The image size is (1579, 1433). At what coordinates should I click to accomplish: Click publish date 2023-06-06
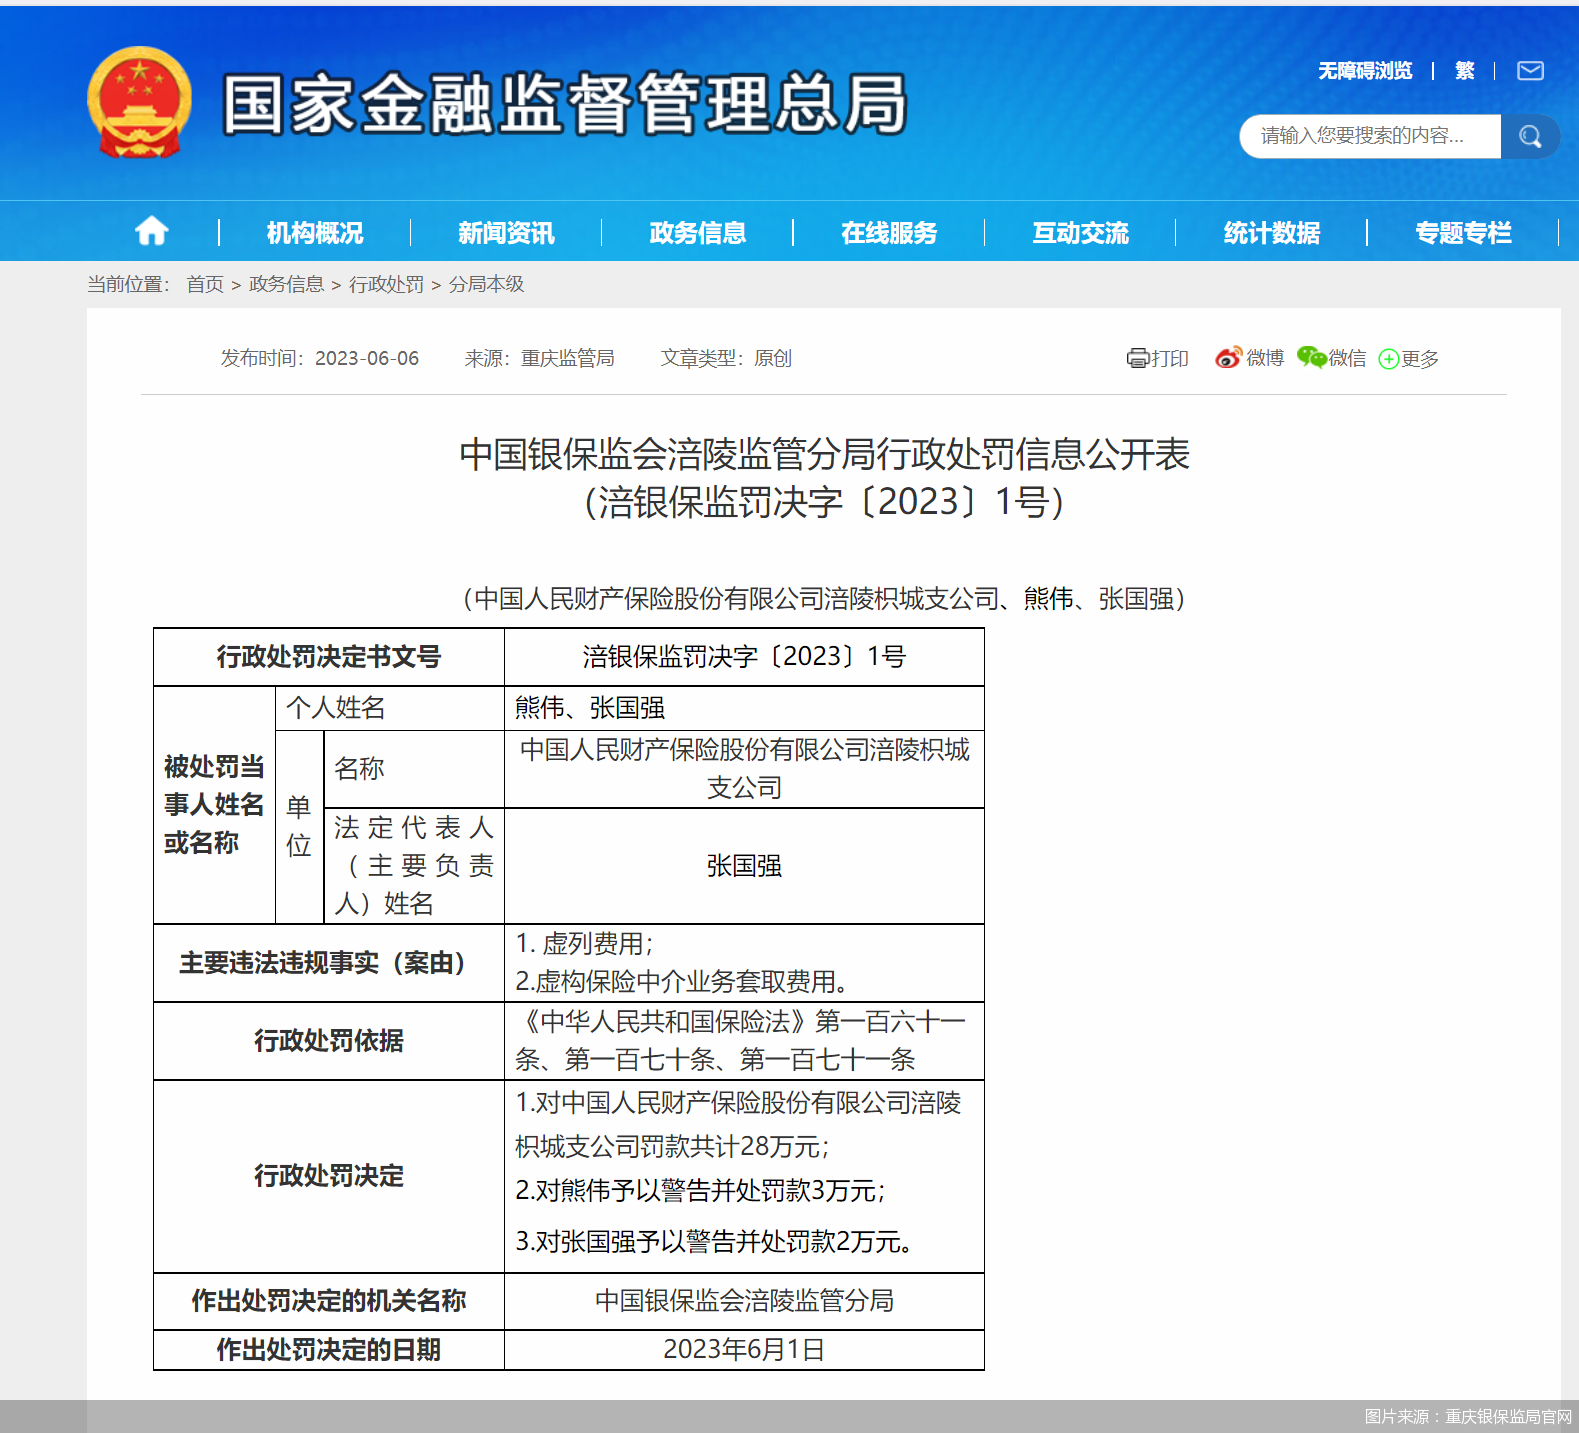pyautogui.click(x=367, y=358)
